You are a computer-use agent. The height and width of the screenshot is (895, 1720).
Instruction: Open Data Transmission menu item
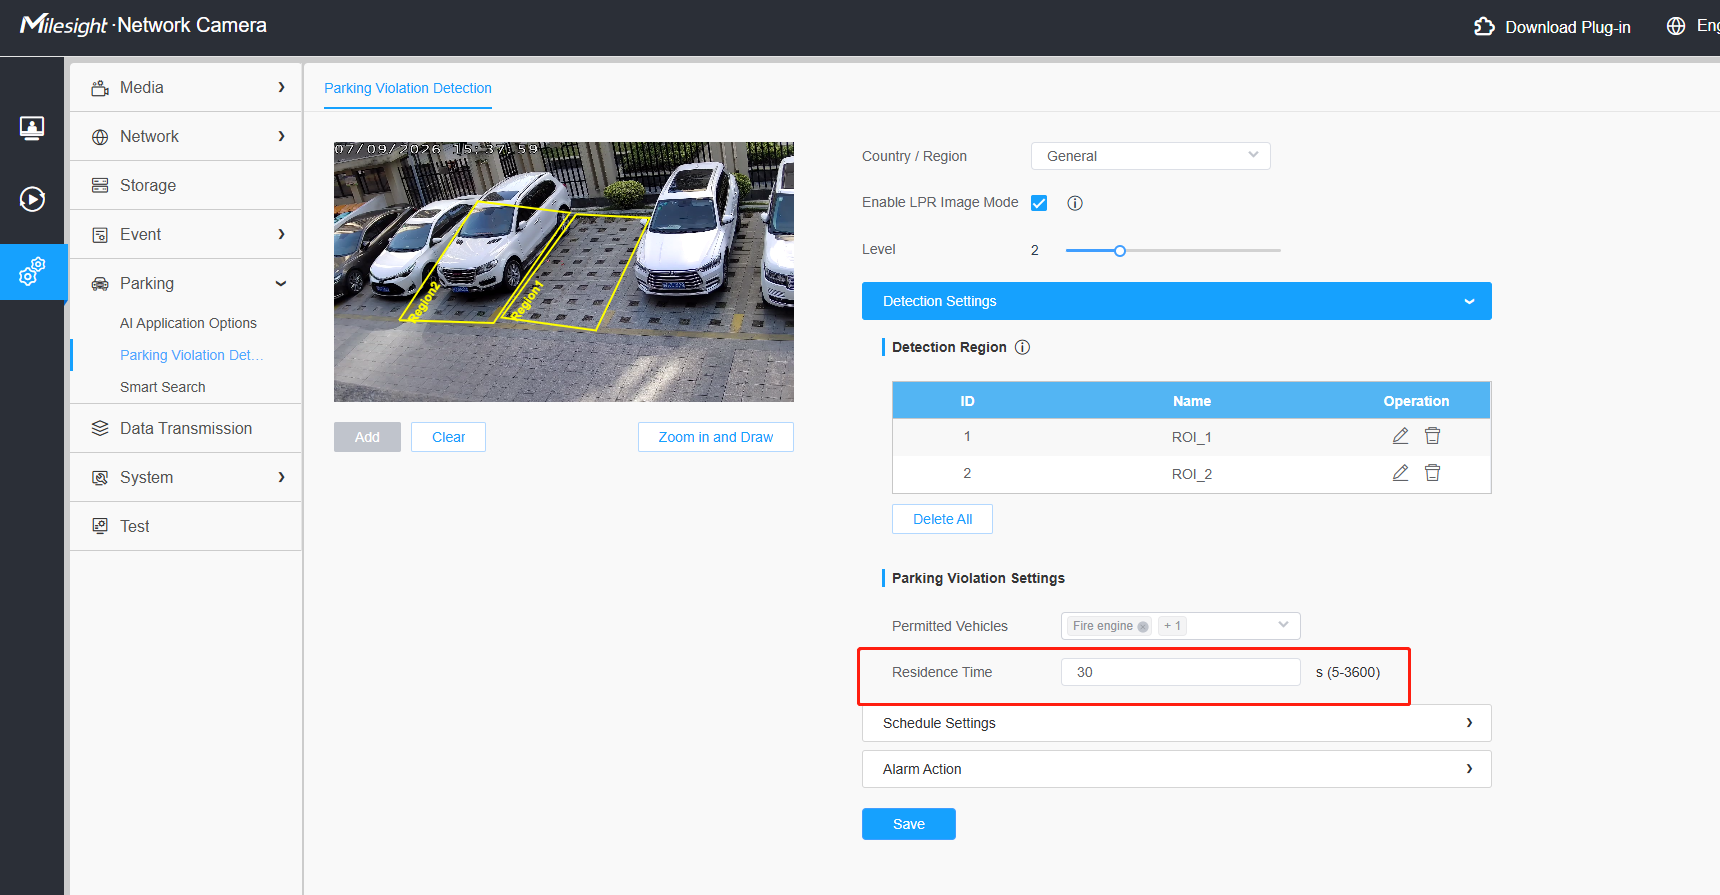click(x=186, y=428)
